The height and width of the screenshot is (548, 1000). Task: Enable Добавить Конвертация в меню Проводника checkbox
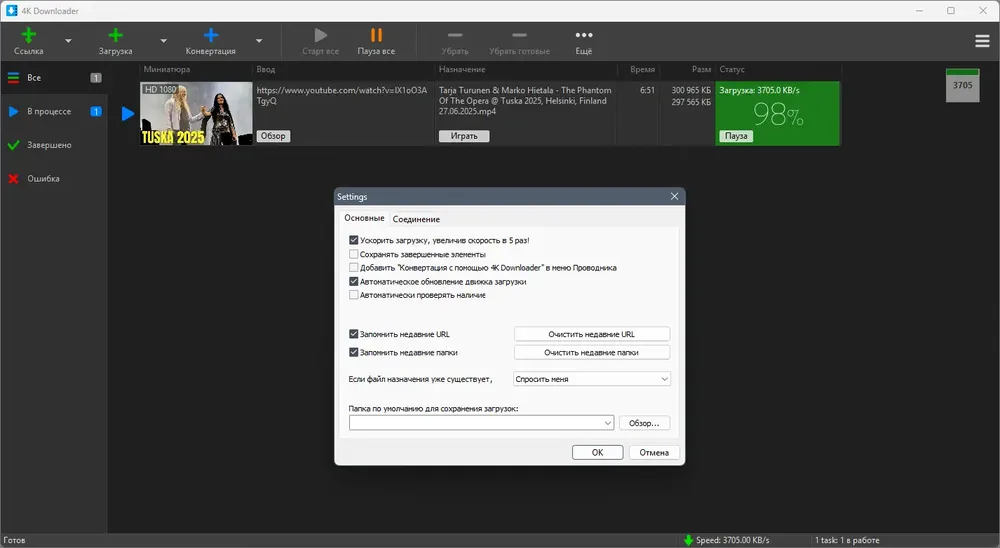pos(353,268)
